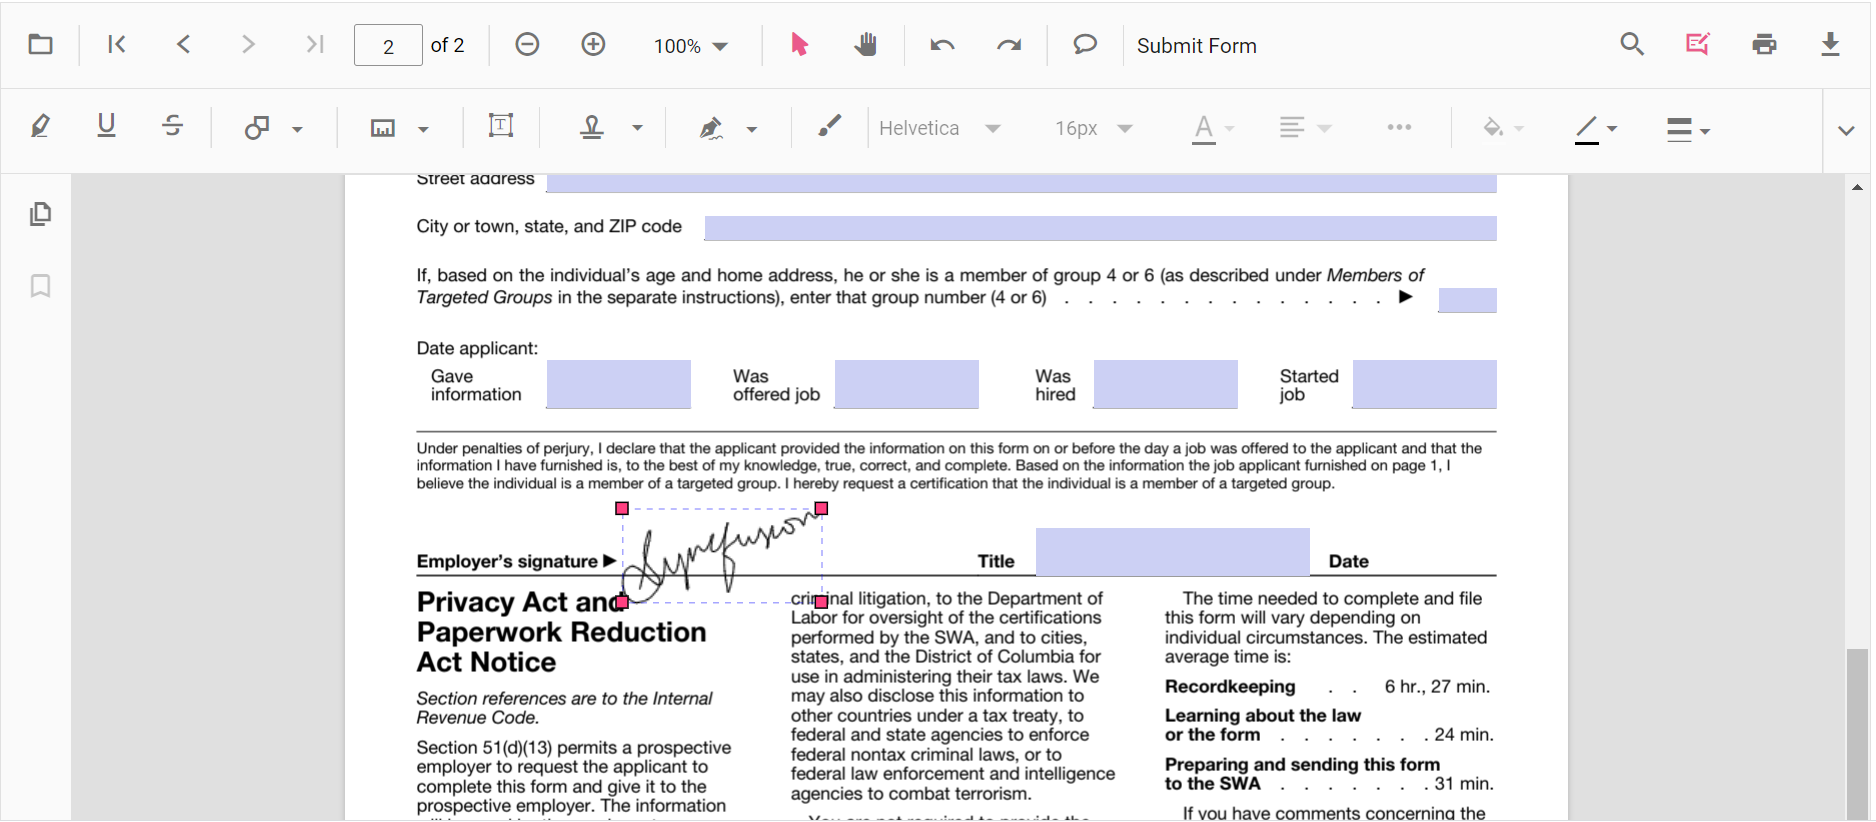Image resolution: width=1876 pixels, height=822 pixels.
Task: Select the underline annotation tool
Action: click(106, 126)
